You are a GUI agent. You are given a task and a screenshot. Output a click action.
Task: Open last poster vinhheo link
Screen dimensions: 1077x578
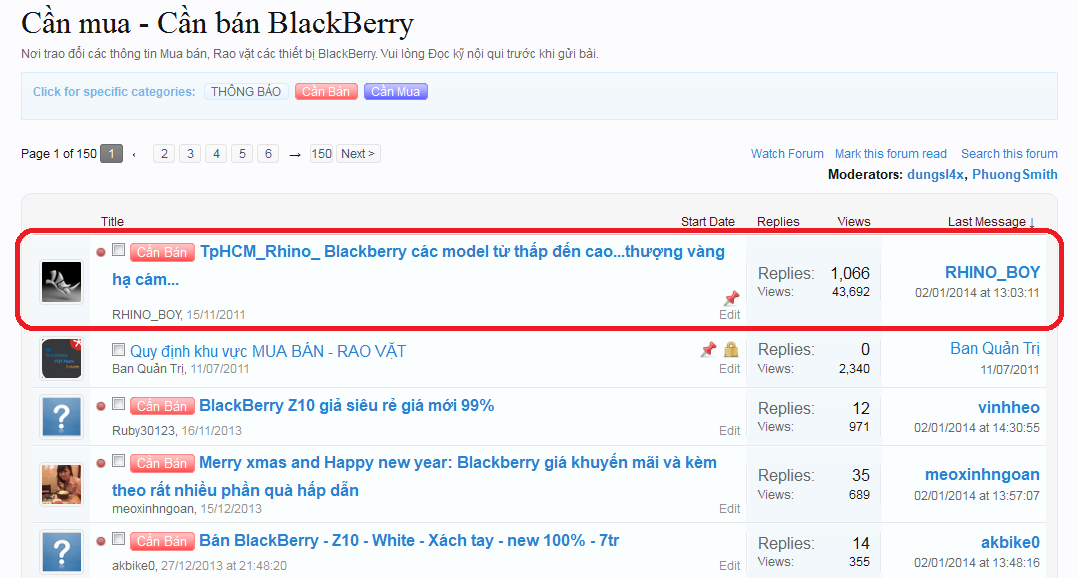click(1009, 408)
